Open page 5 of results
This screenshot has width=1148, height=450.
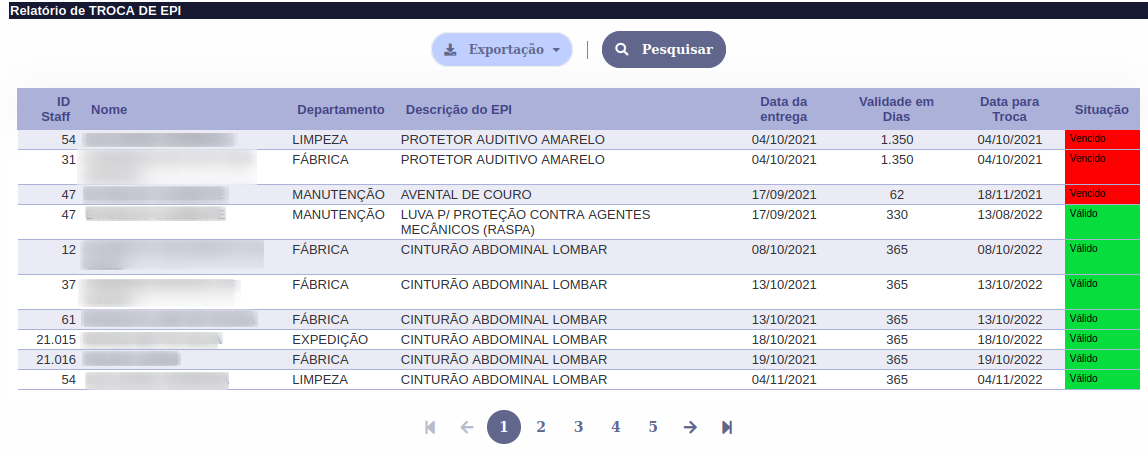[x=653, y=427]
